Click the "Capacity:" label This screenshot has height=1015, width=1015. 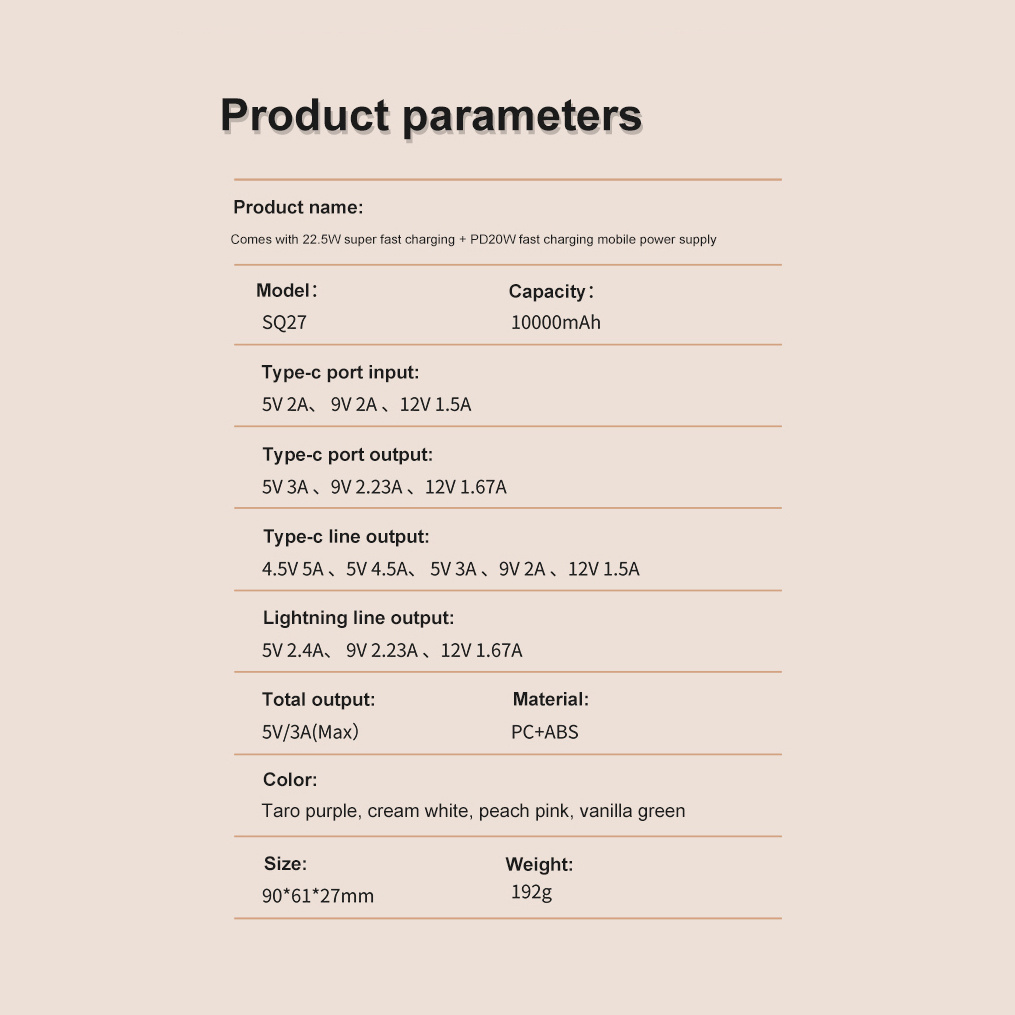point(551,292)
